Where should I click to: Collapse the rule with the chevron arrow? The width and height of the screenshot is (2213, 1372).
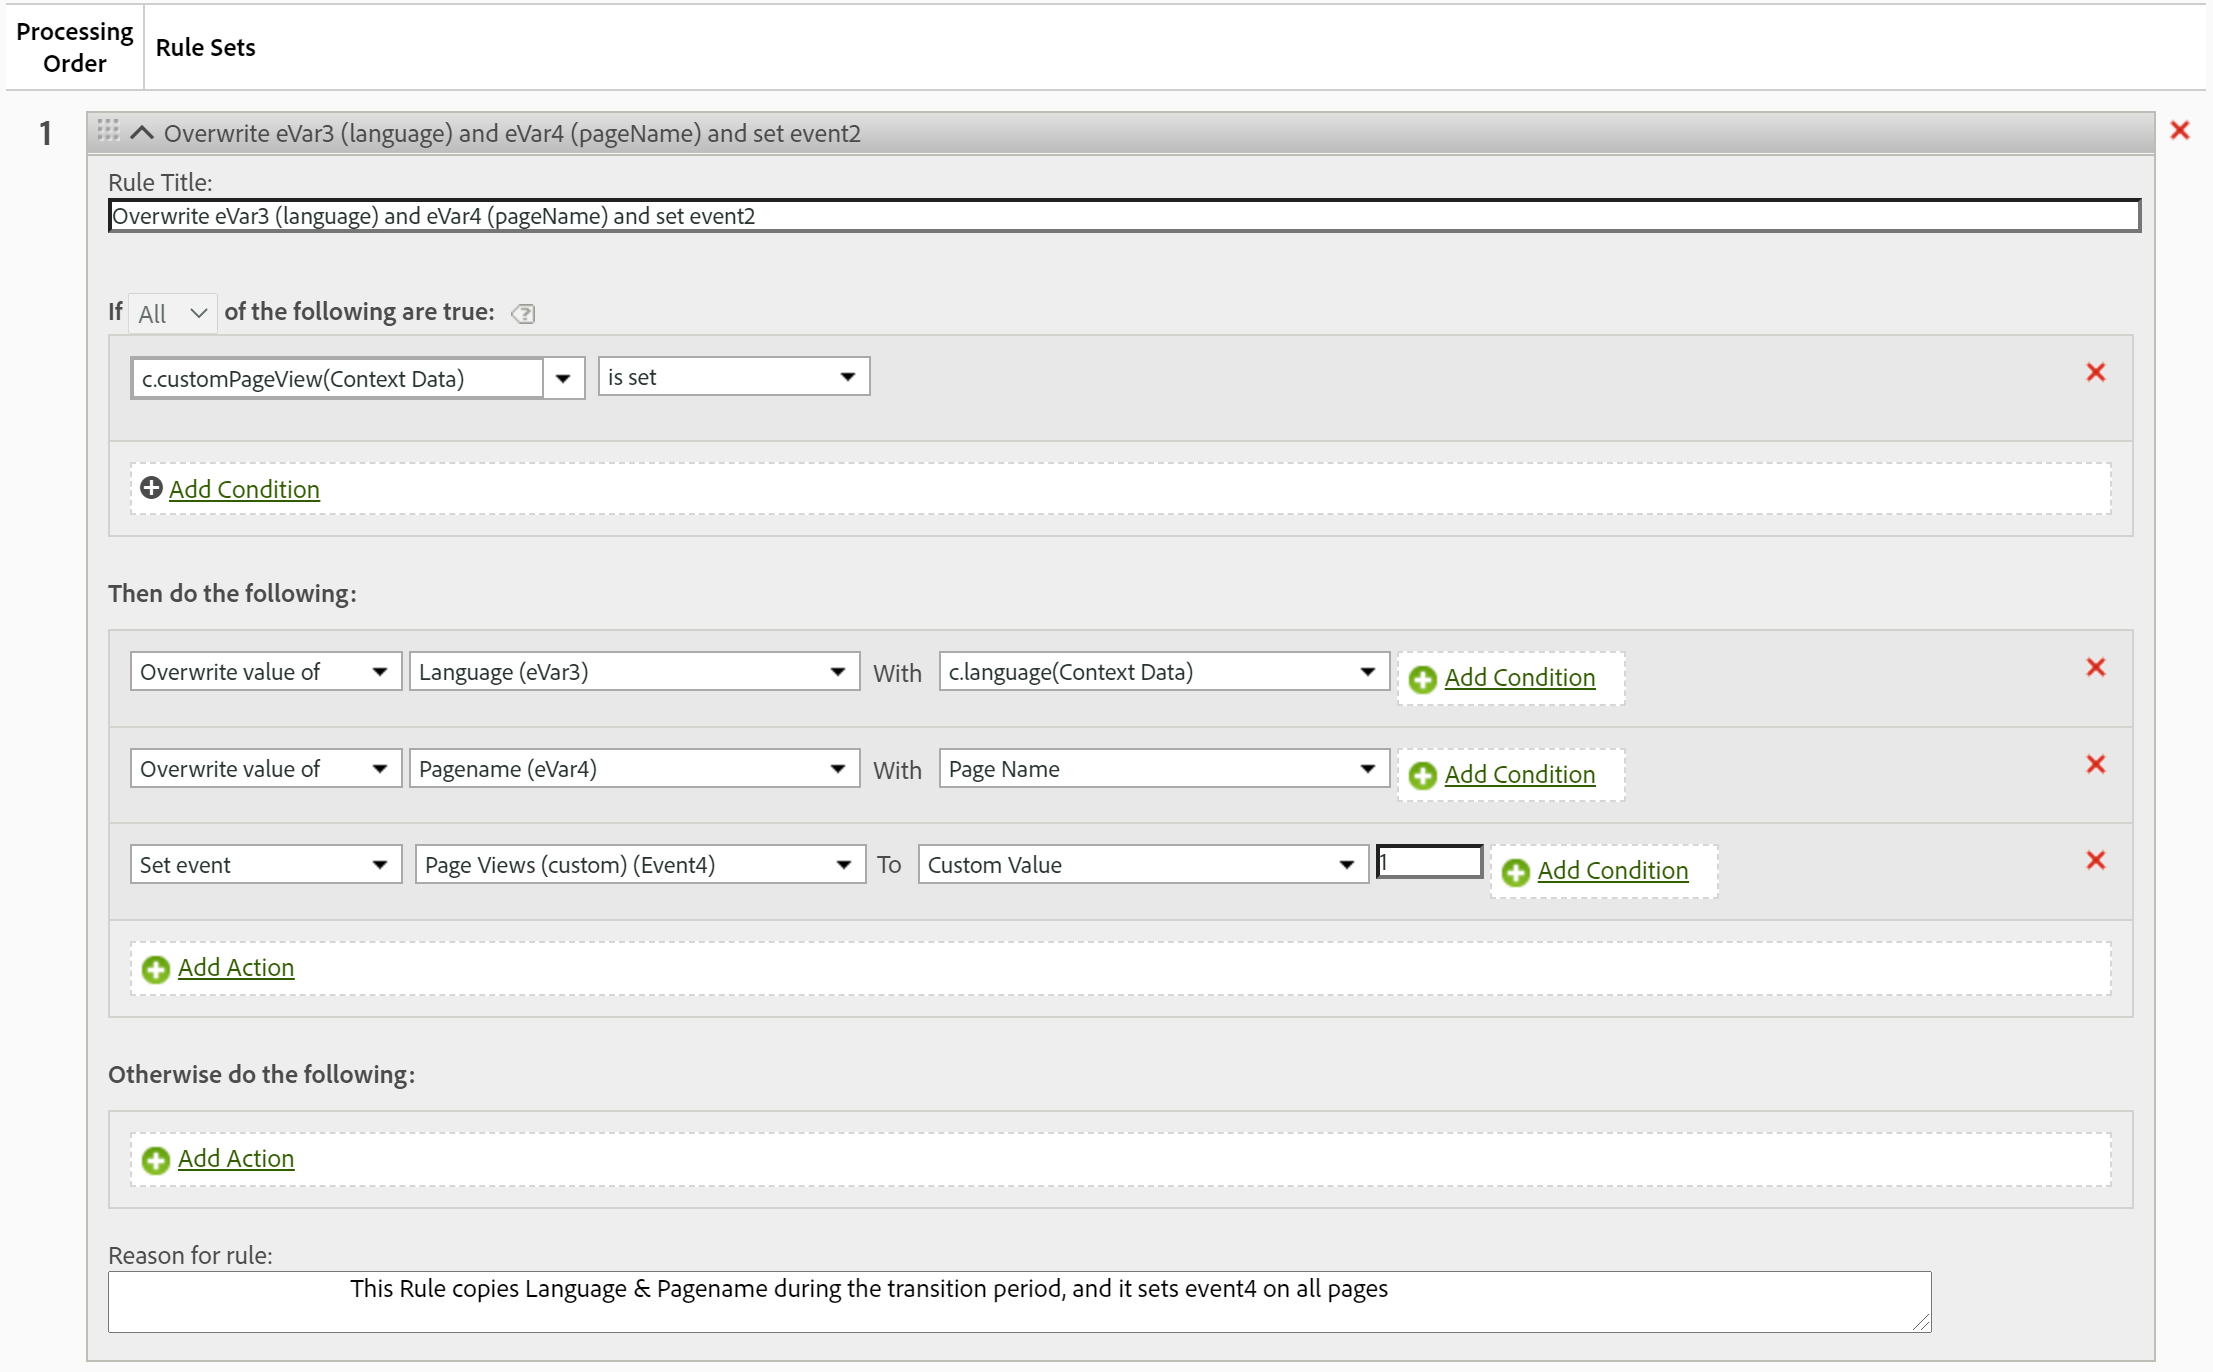pos(142,133)
